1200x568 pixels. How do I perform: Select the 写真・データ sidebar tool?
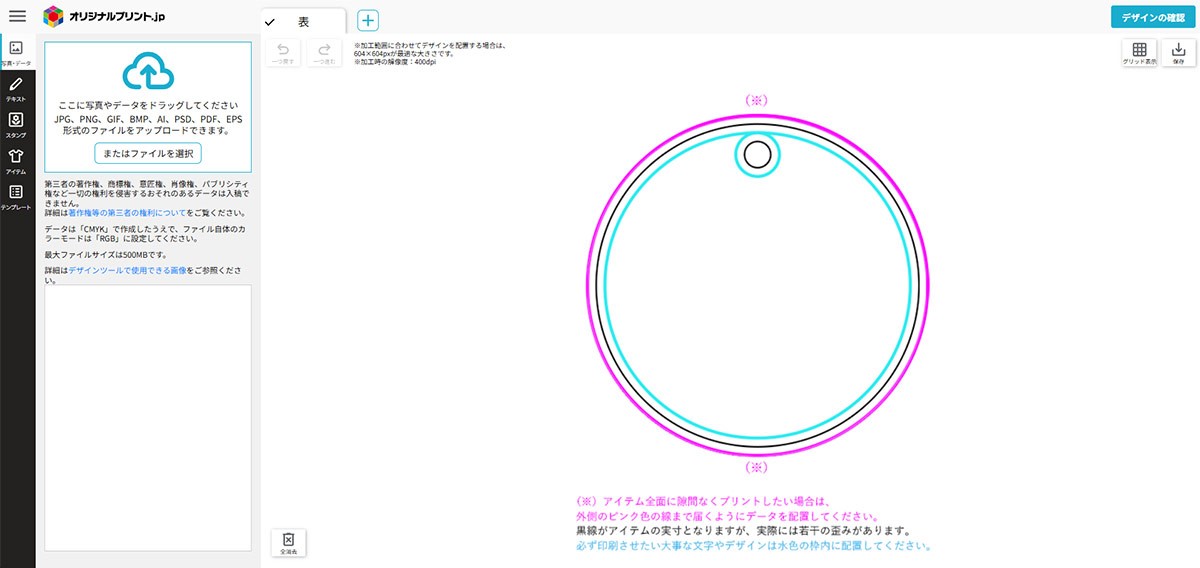[x=17, y=51]
